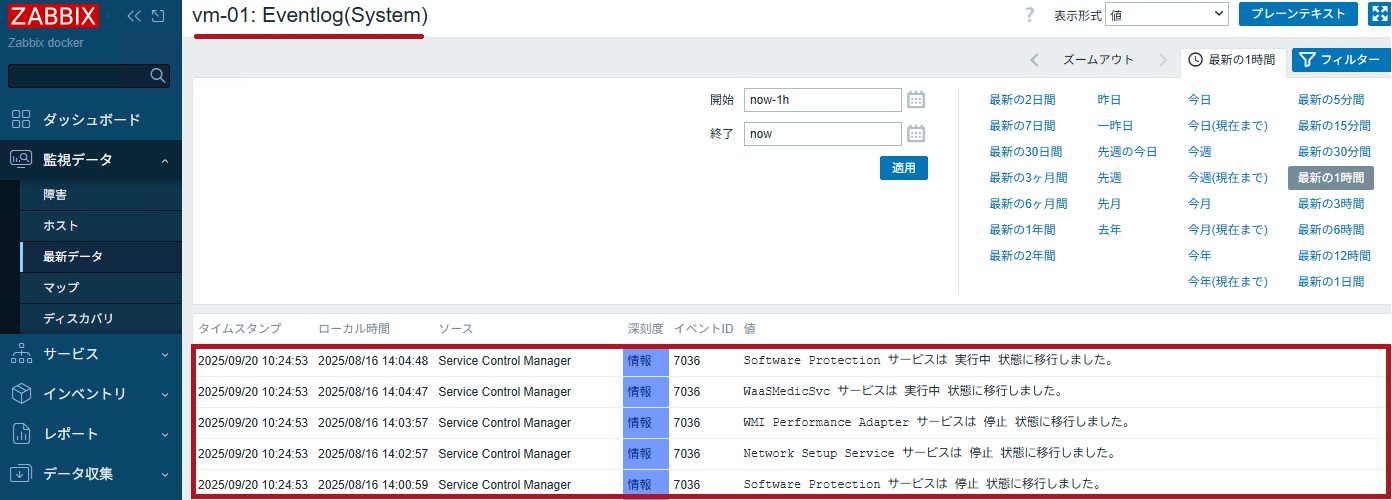Open the フィルター tab
The width and height of the screenshot is (1392, 500).
click(x=1340, y=60)
